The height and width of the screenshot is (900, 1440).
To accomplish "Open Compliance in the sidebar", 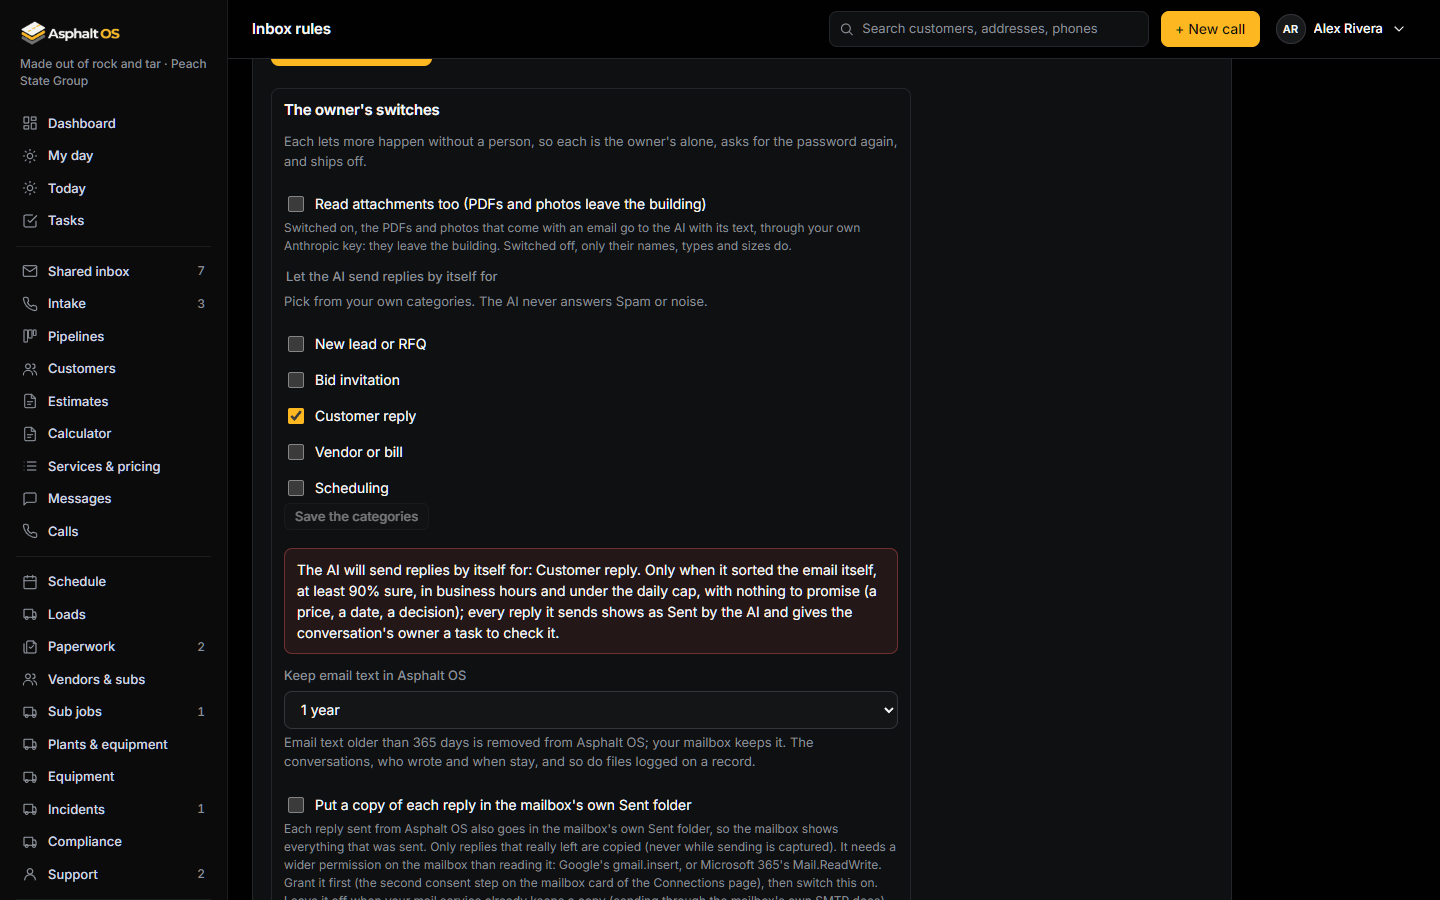I will 113,842.
